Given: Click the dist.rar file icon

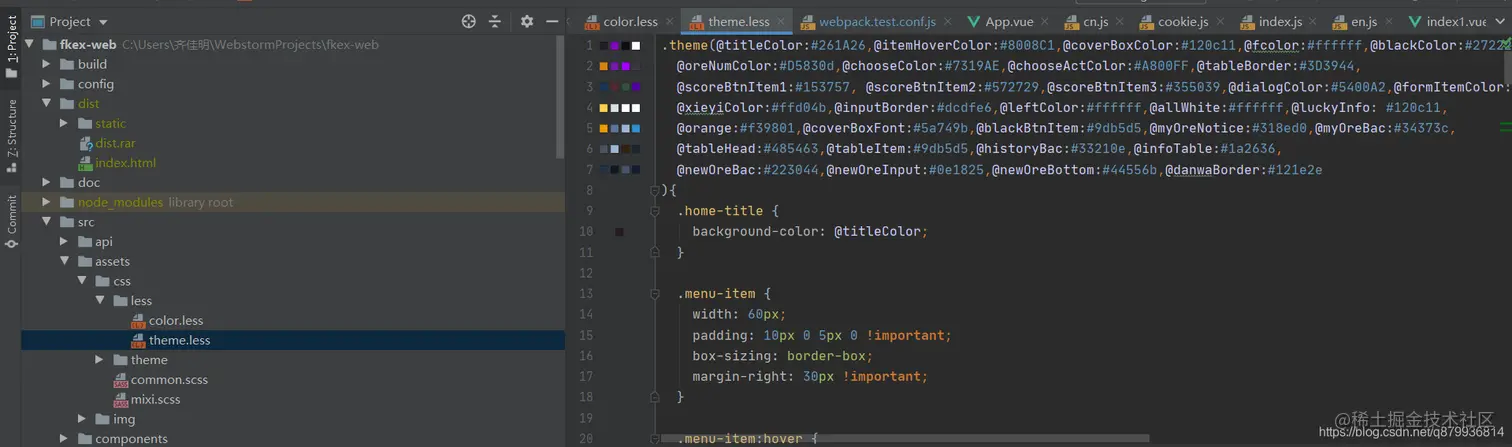Looking at the screenshot, I should click(86, 143).
